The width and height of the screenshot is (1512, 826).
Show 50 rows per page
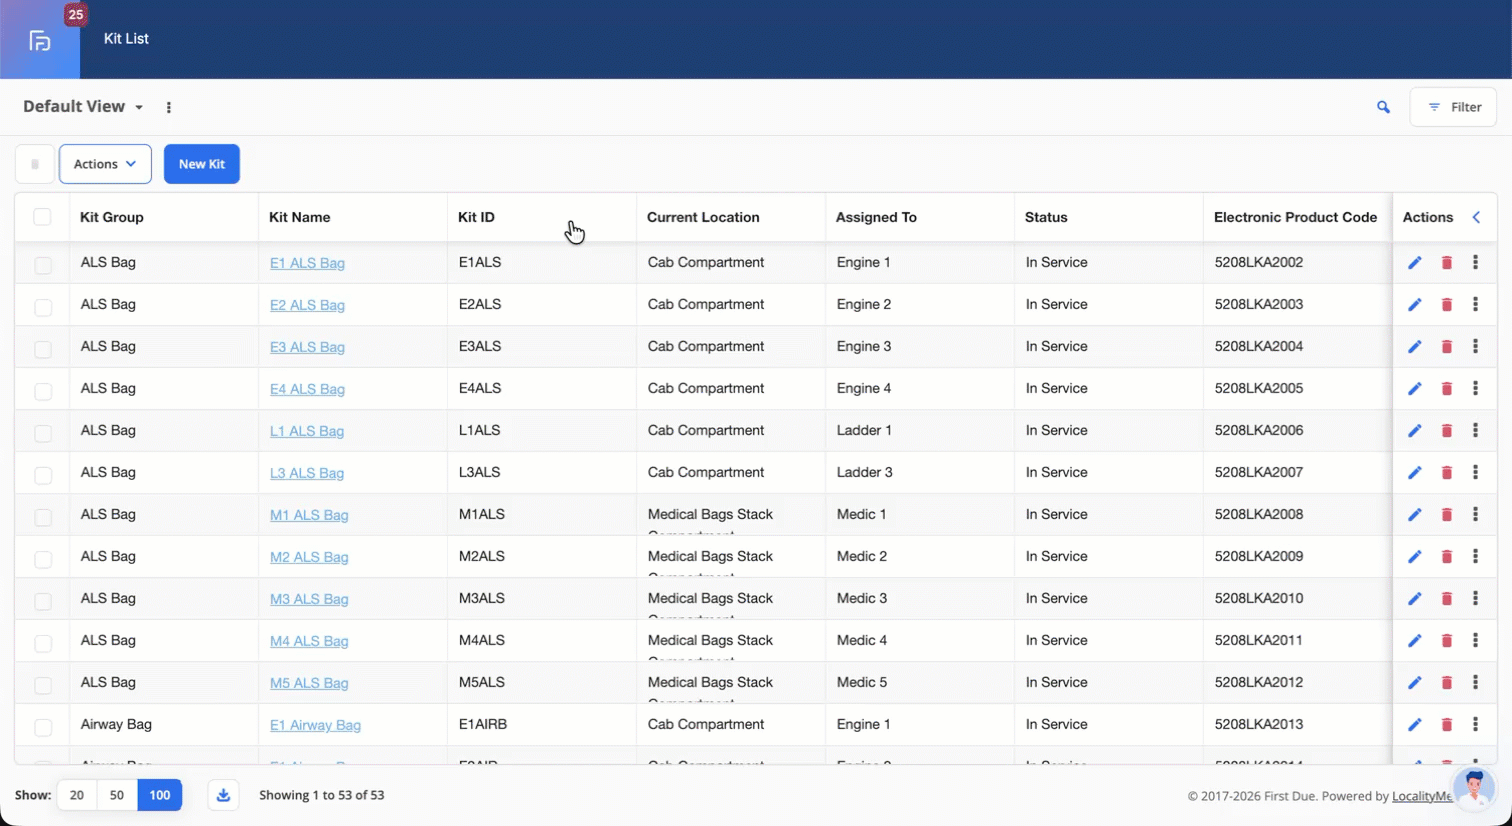pyautogui.click(x=117, y=795)
